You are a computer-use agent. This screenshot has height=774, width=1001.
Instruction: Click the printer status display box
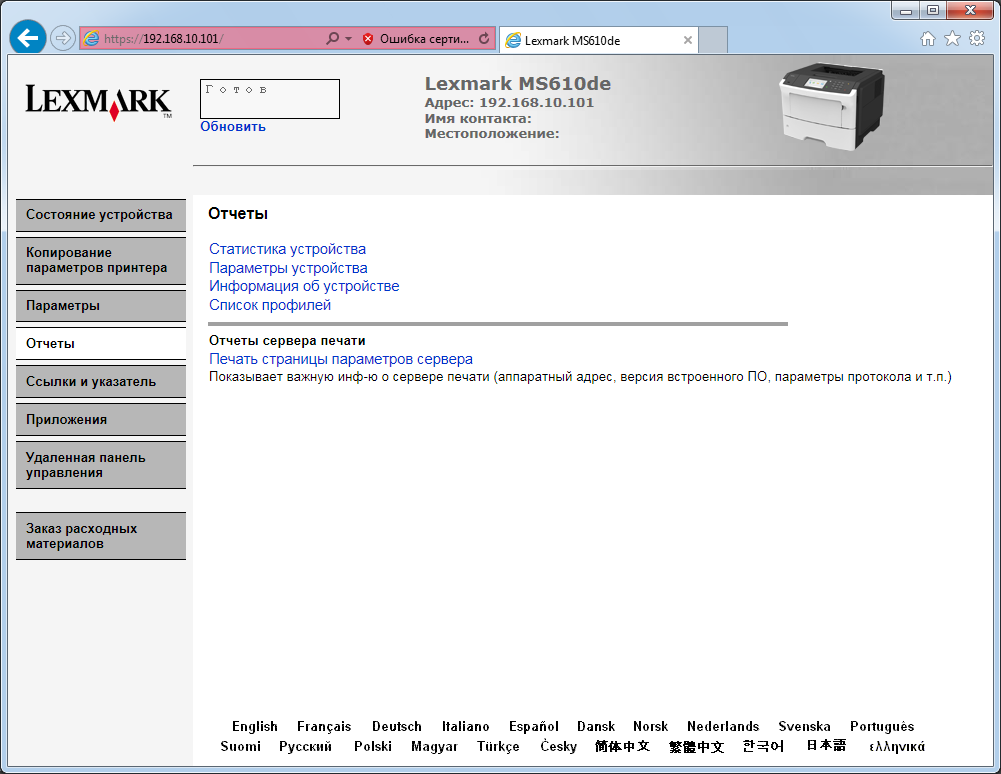click(270, 99)
